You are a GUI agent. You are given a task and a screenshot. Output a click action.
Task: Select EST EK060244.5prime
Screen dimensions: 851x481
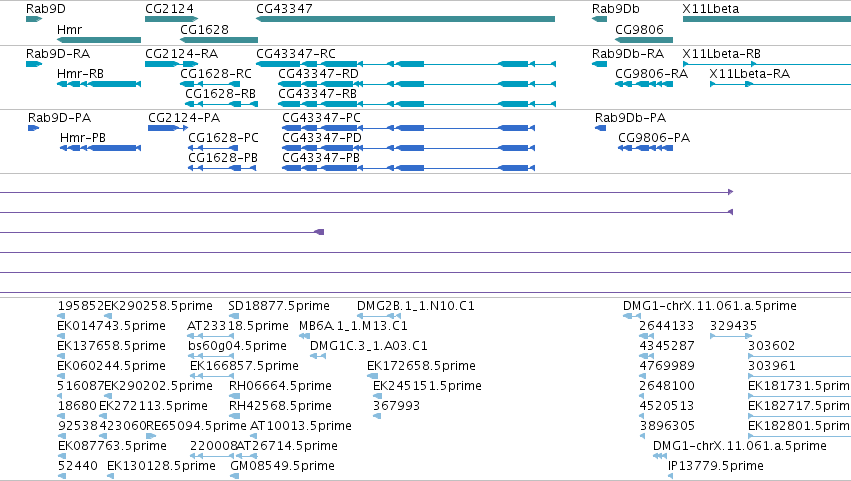(x=111, y=366)
